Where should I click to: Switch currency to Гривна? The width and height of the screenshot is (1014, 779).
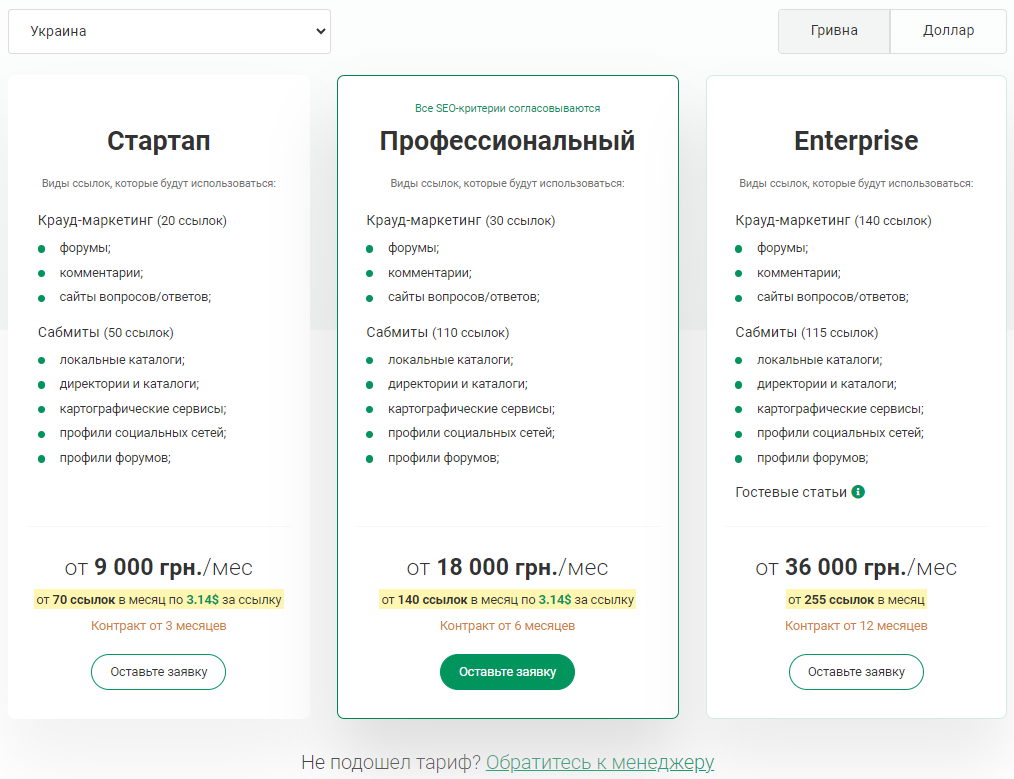pos(834,31)
